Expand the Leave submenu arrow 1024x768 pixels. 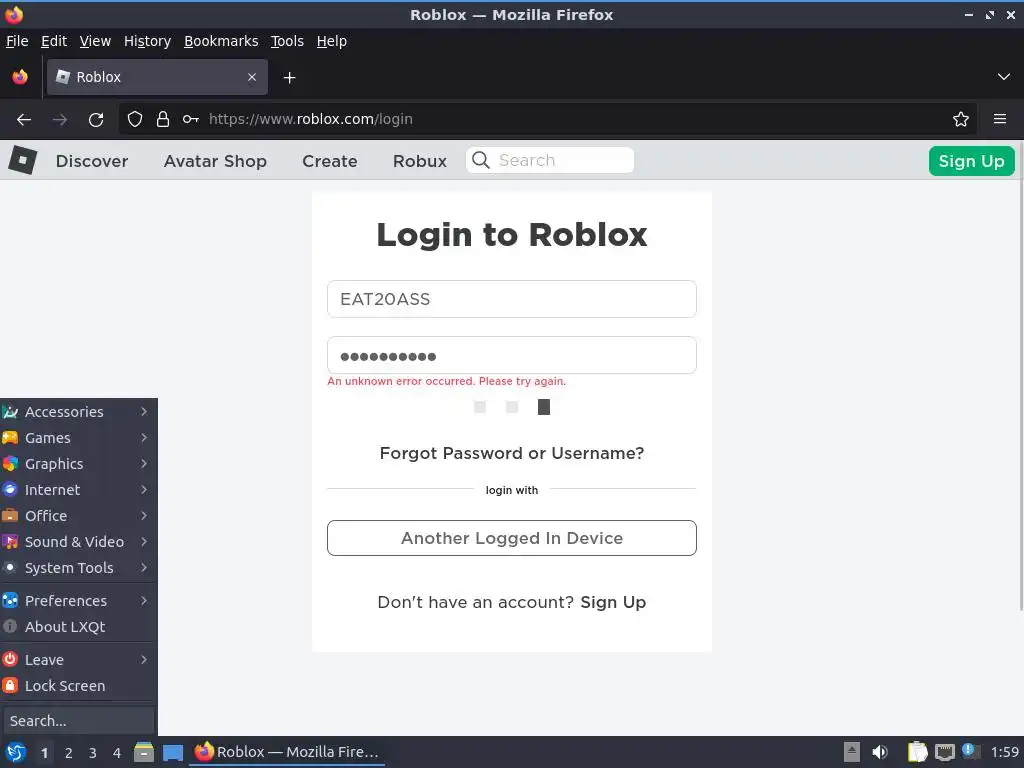[144, 660]
